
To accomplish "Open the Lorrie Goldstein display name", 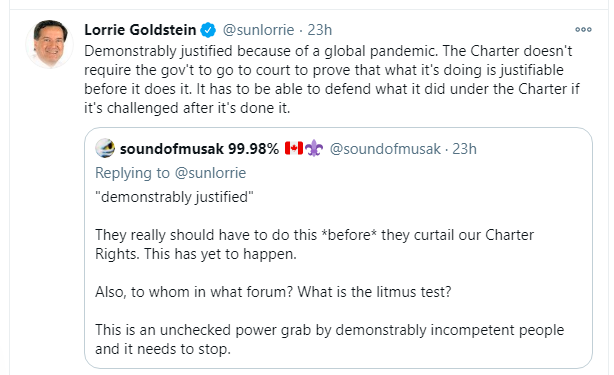I will (x=140, y=30).
